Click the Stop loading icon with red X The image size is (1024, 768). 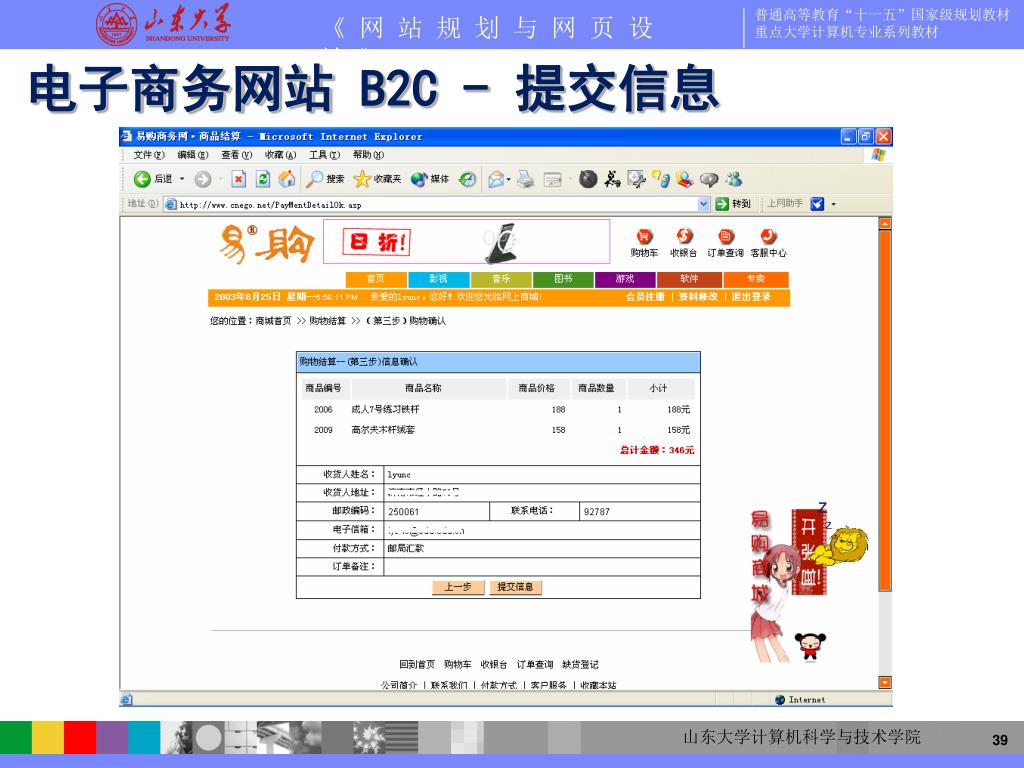tap(239, 179)
